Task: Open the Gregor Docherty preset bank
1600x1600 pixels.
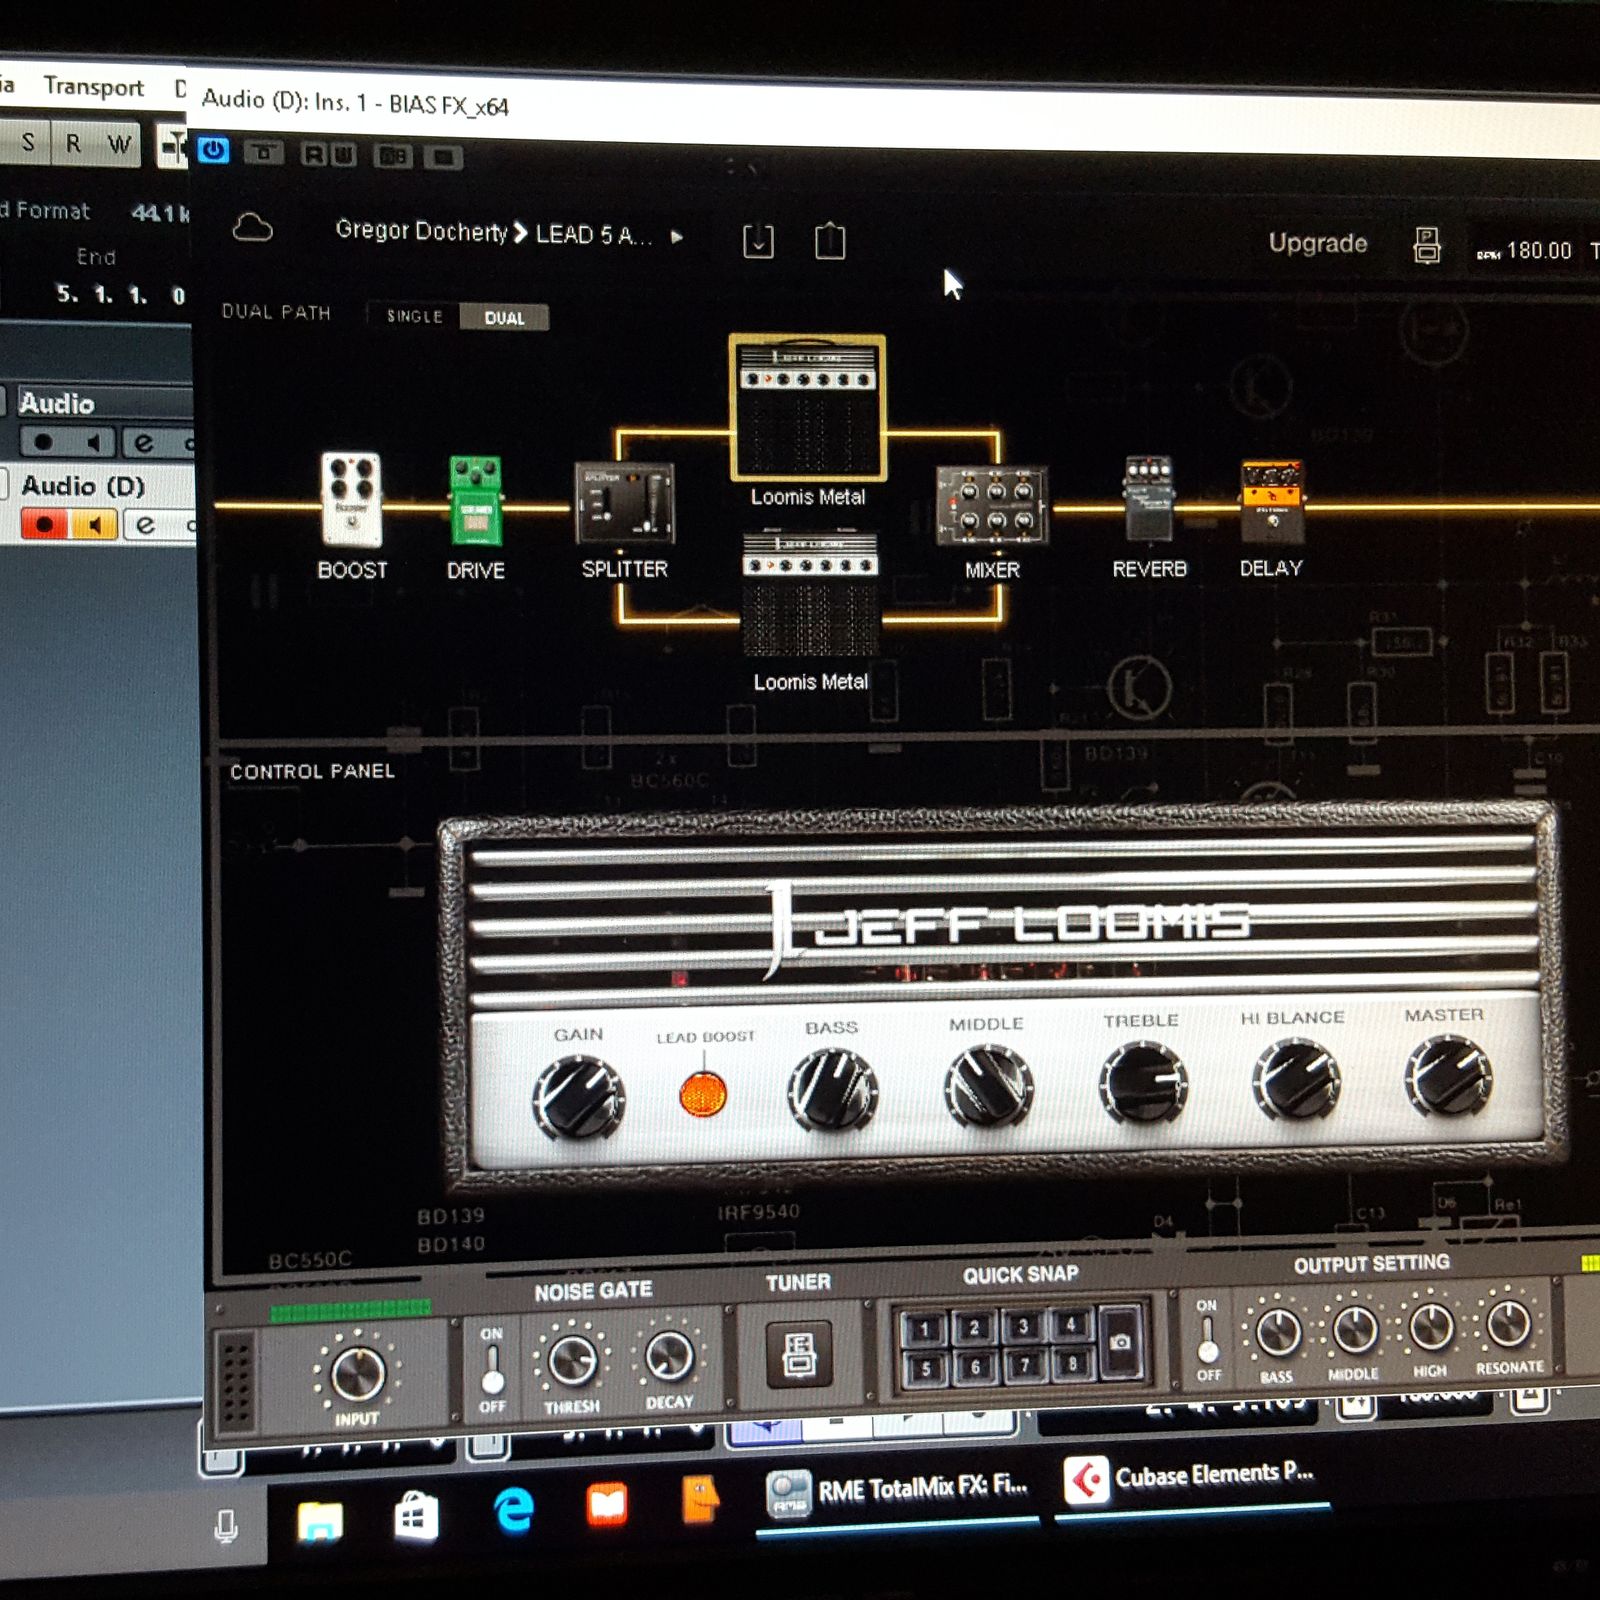Action: (421, 231)
